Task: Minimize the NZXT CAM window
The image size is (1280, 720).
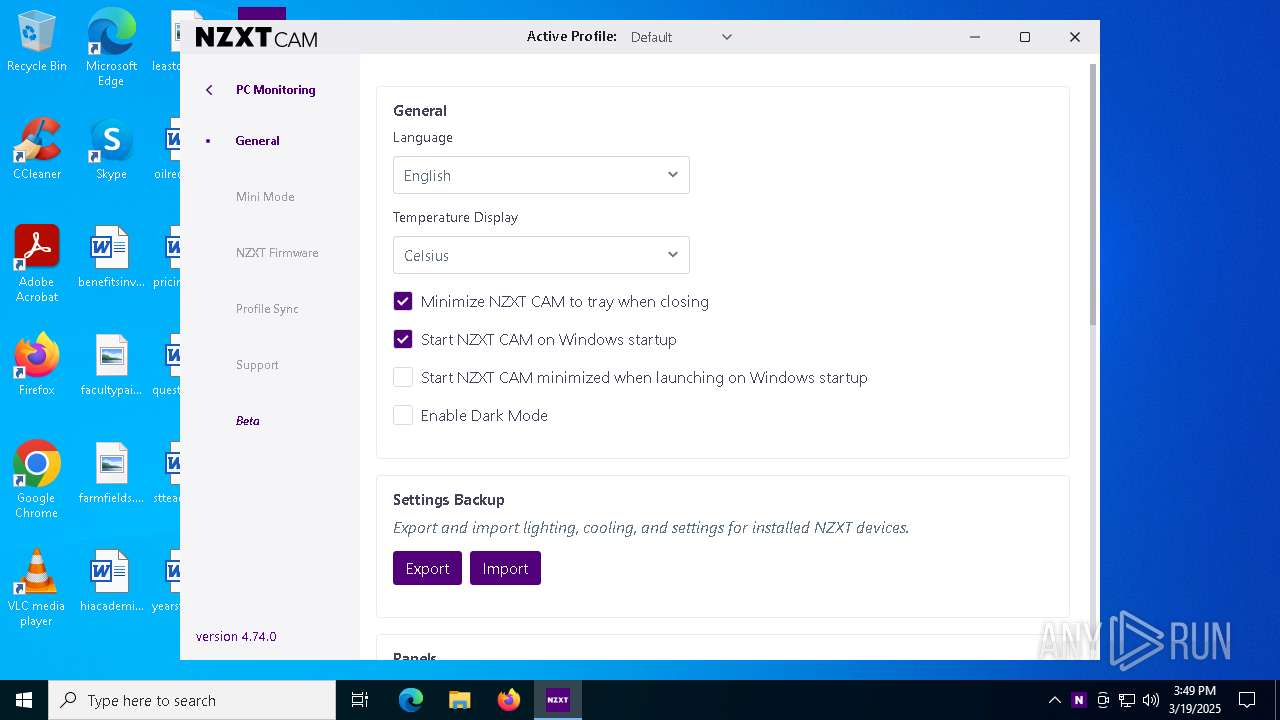Action: pyautogui.click(x=975, y=37)
